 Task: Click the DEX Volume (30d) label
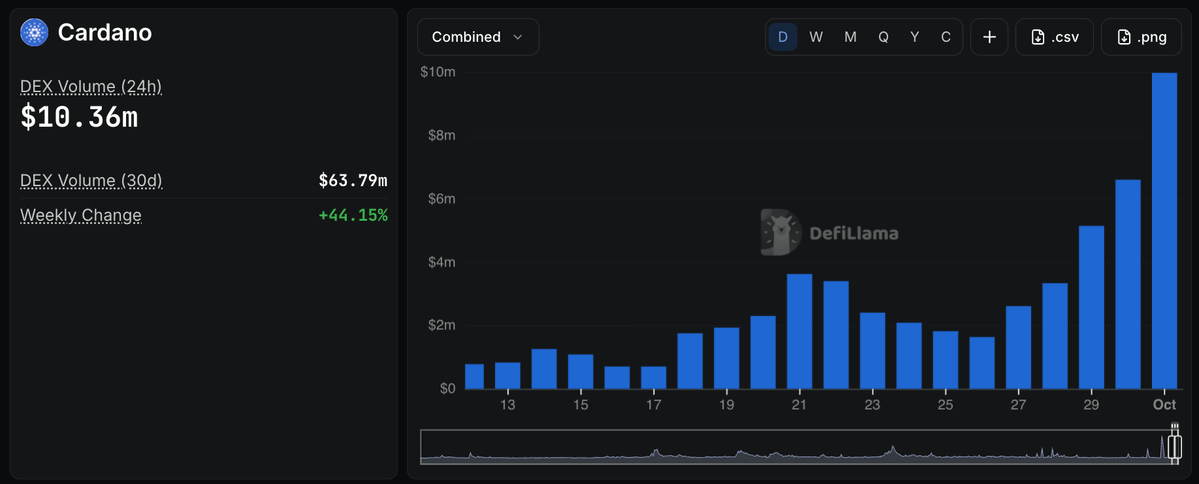click(x=91, y=180)
